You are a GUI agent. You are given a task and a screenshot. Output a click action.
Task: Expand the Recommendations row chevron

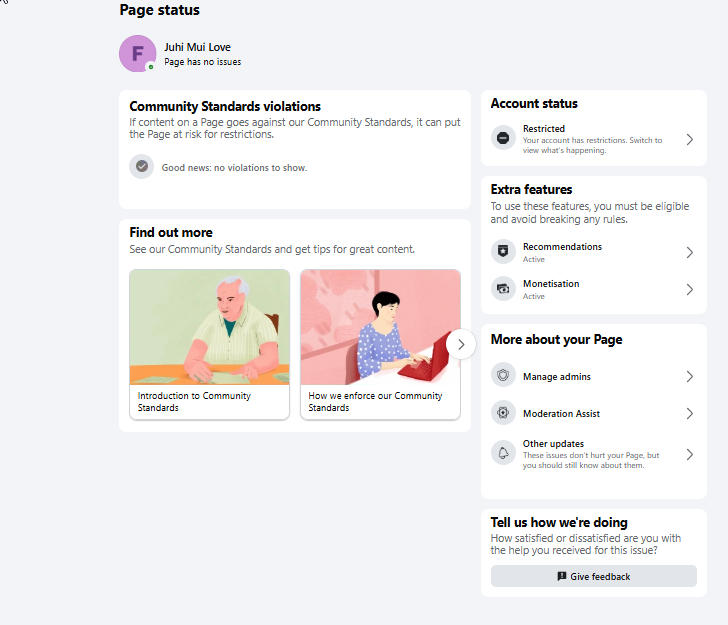689,252
